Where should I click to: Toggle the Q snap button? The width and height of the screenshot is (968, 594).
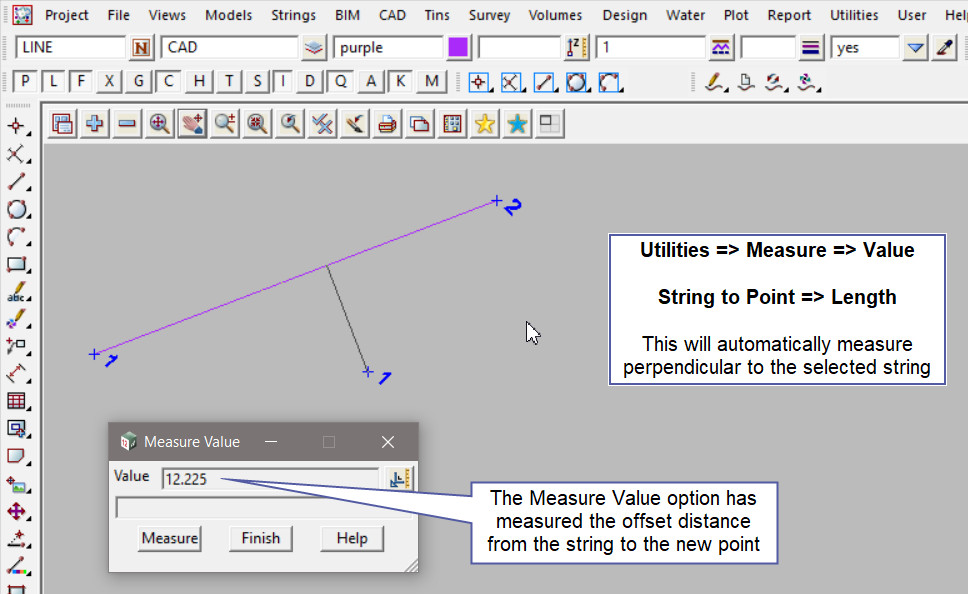(341, 82)
